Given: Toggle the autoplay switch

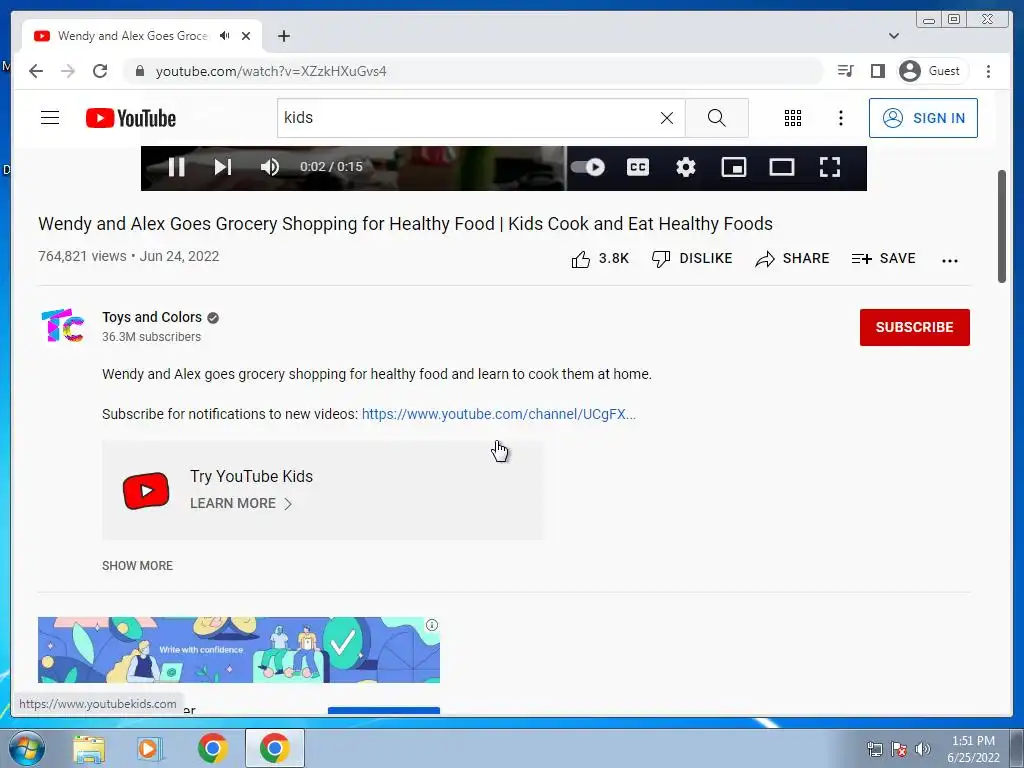Looking at the screenshot, I should [x=587, y=167].
